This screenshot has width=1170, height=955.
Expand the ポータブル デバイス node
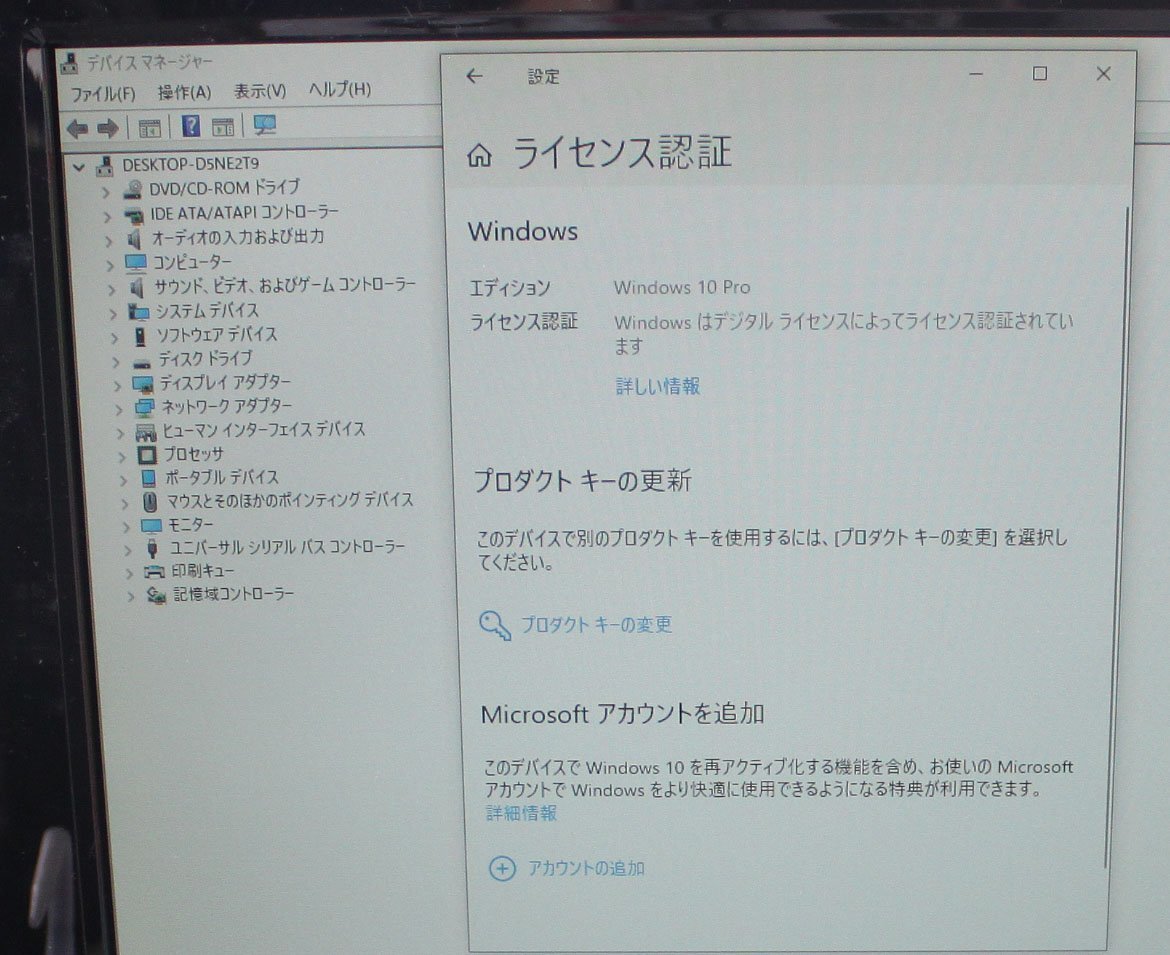pos(124,480)
